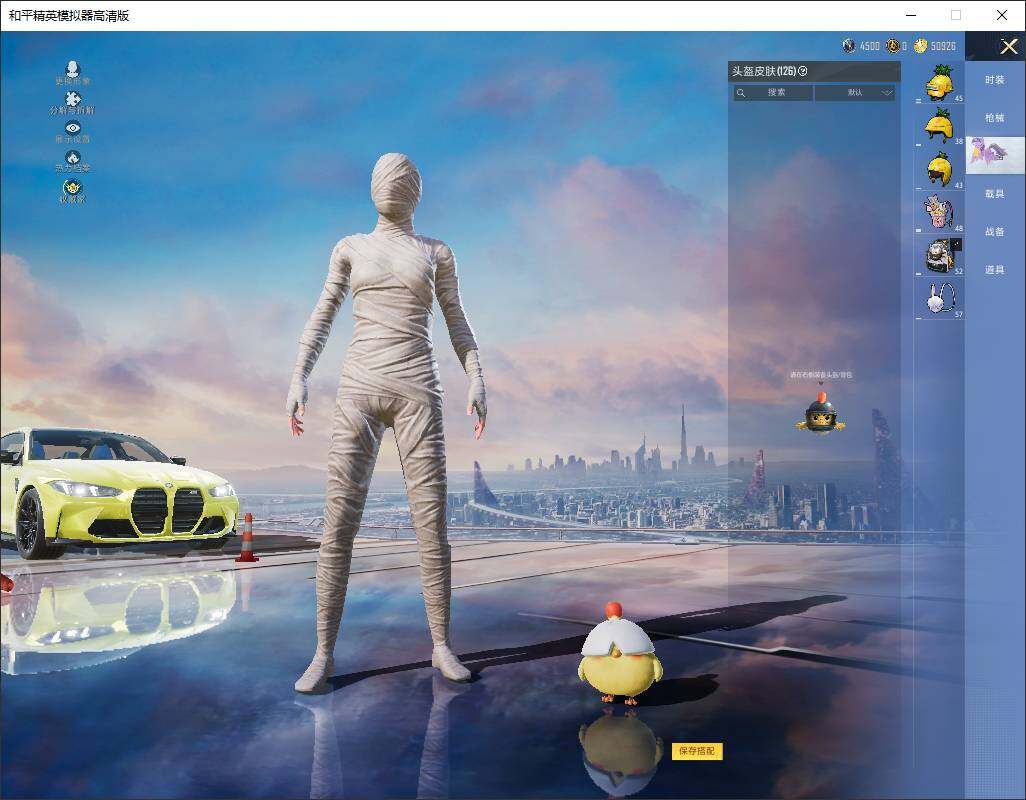Image resolution: width=1026 pixels, height=800 pixels.
Task: Click the 50926 coin balance
Action: [x=944, y=46]
